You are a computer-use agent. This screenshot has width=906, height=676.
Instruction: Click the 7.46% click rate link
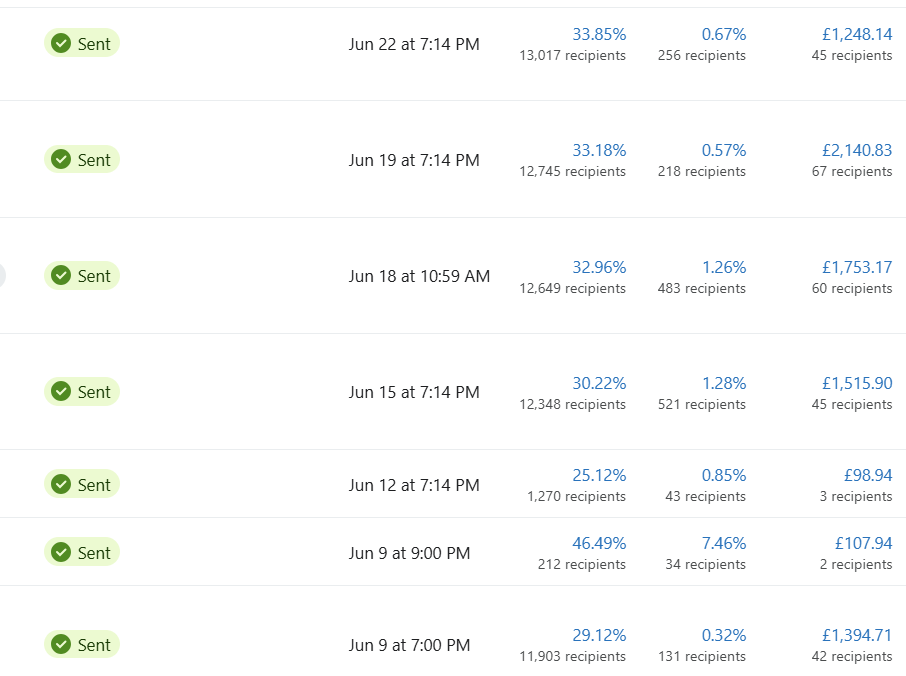click(723, 543)
